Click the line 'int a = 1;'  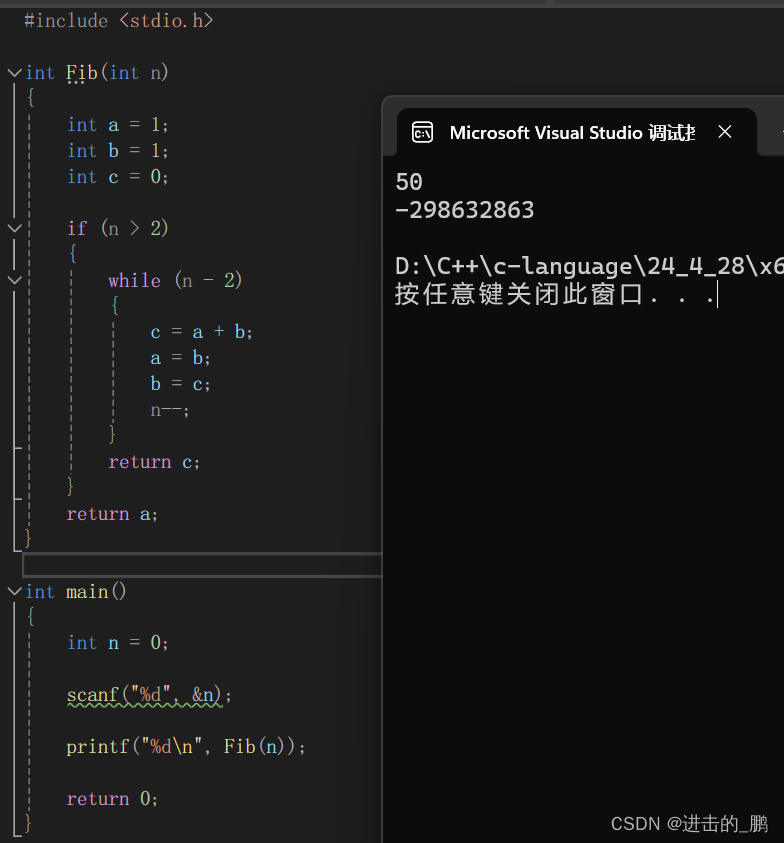(x=118, y=125)
